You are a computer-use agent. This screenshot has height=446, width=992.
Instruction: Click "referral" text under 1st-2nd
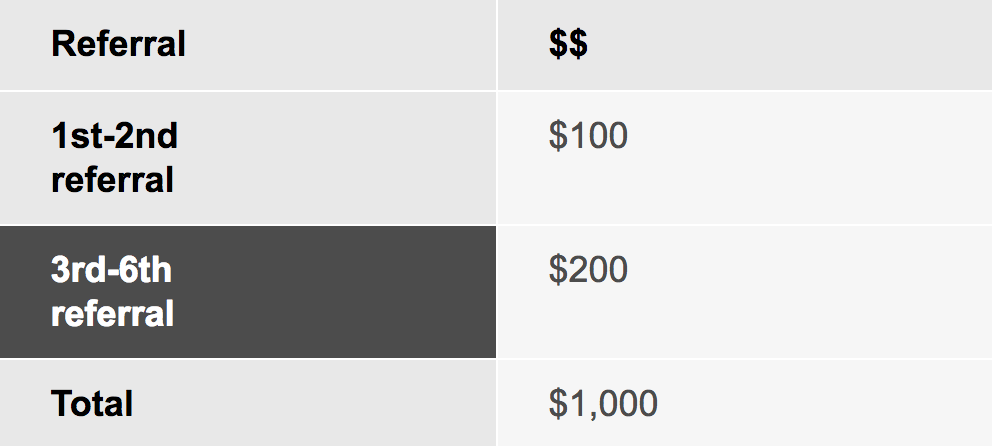click(x=113, y=180)
